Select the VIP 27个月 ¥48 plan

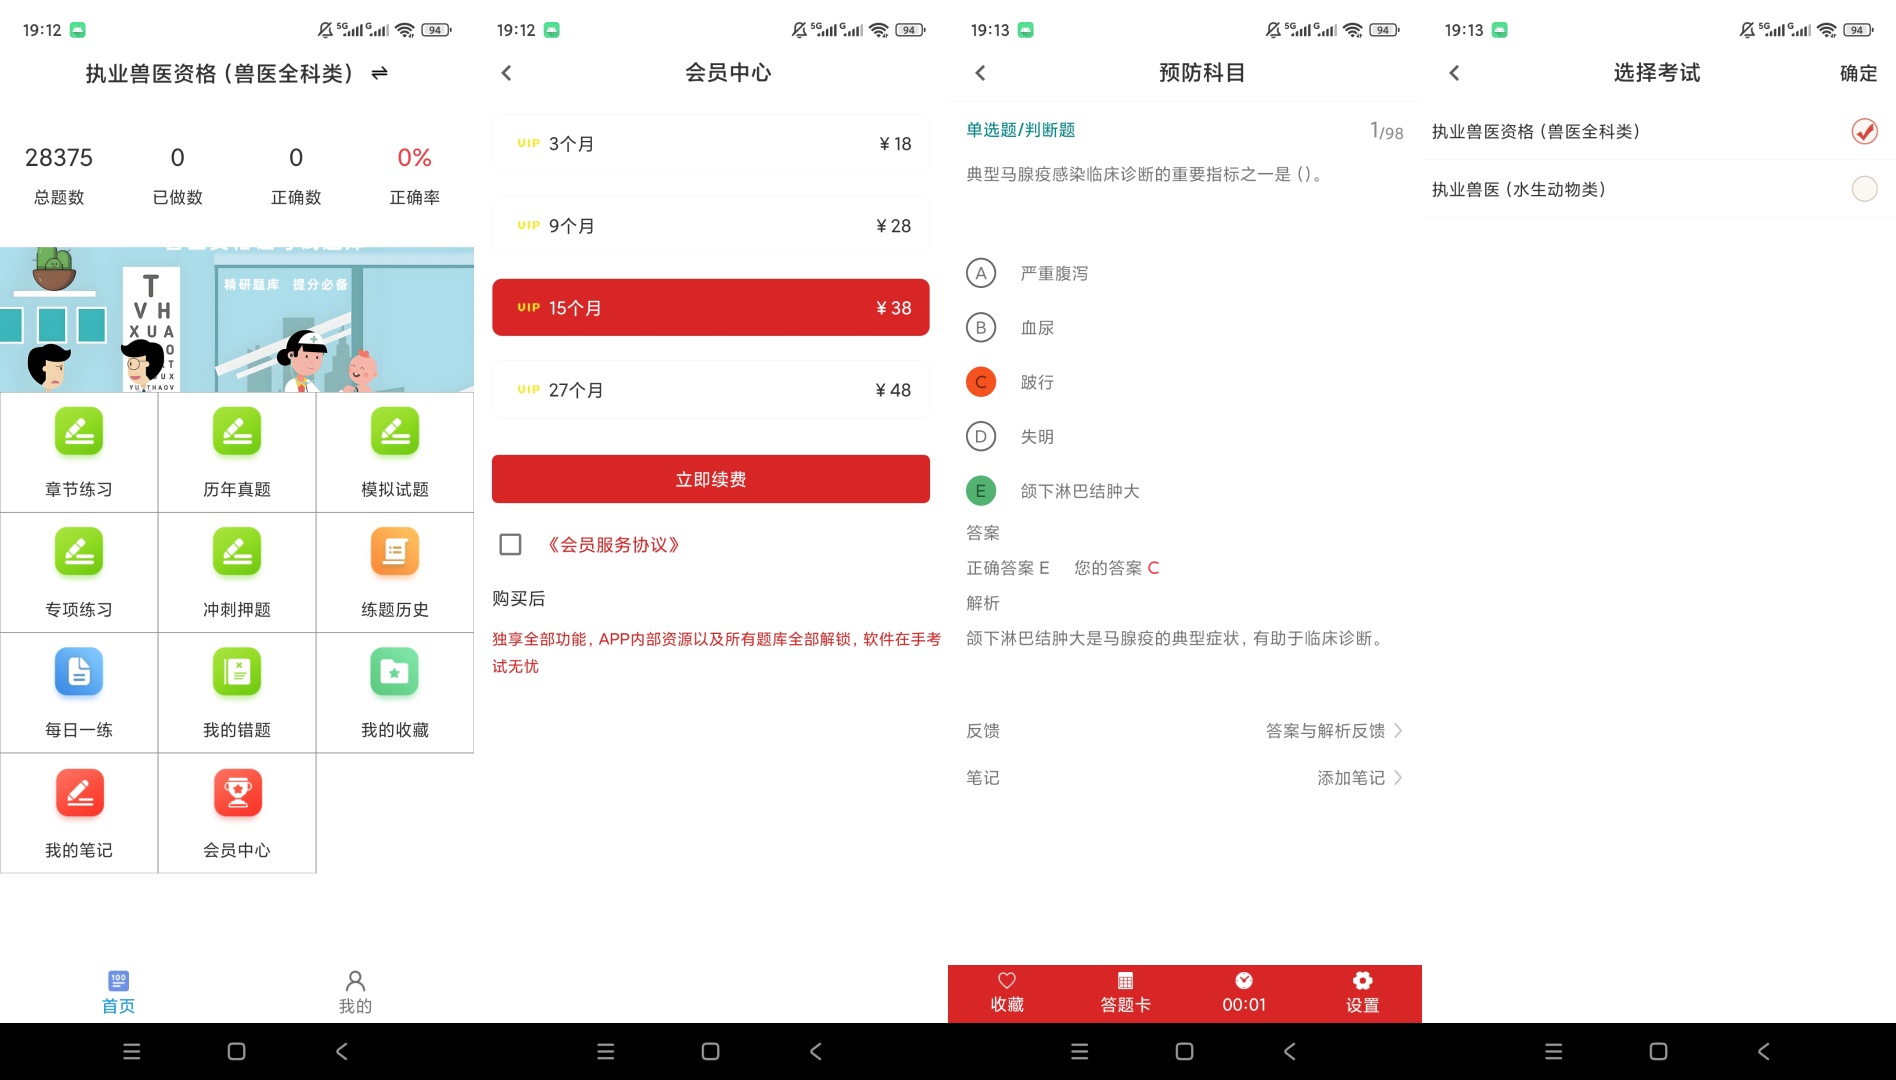tap(710, 390)
